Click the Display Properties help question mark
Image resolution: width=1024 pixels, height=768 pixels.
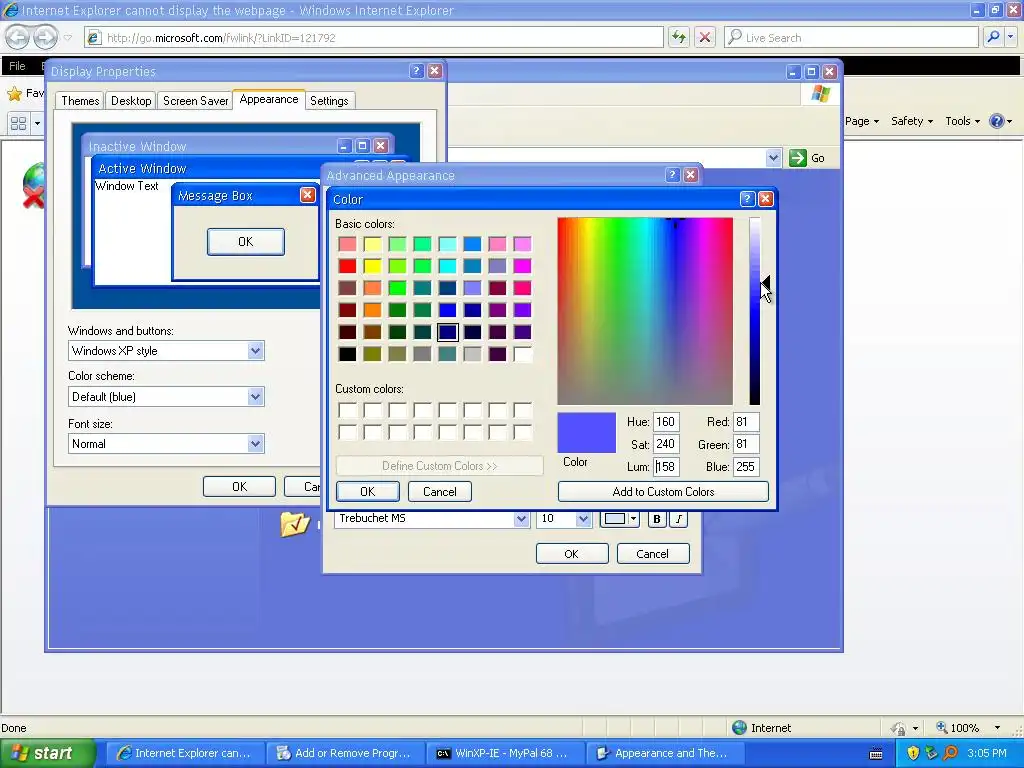416,71
